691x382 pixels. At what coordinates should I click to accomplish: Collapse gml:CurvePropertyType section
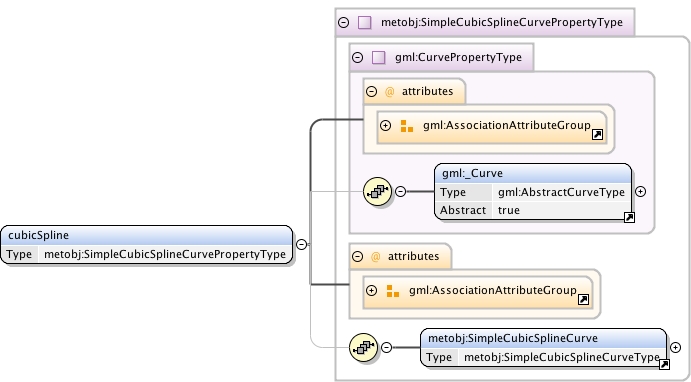(357, 57)
